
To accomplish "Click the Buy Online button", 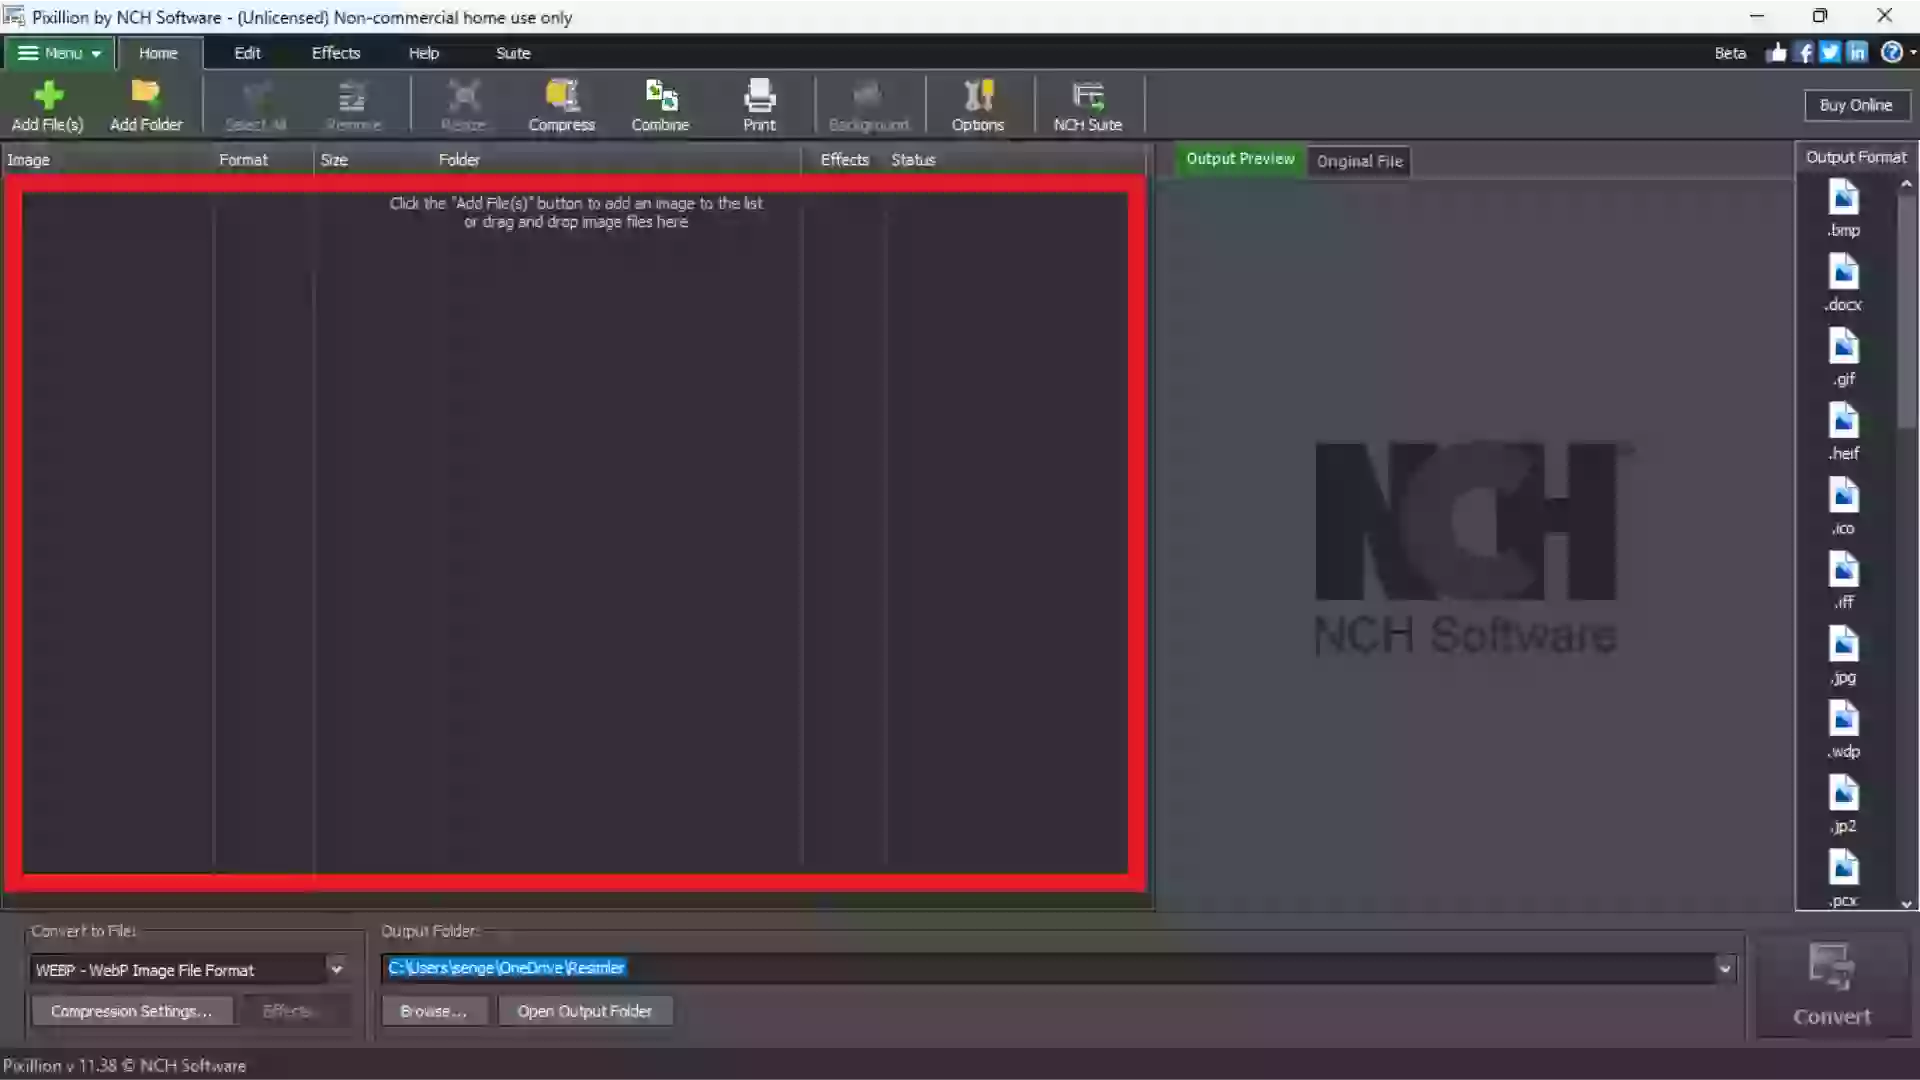I will [1856, 105].
